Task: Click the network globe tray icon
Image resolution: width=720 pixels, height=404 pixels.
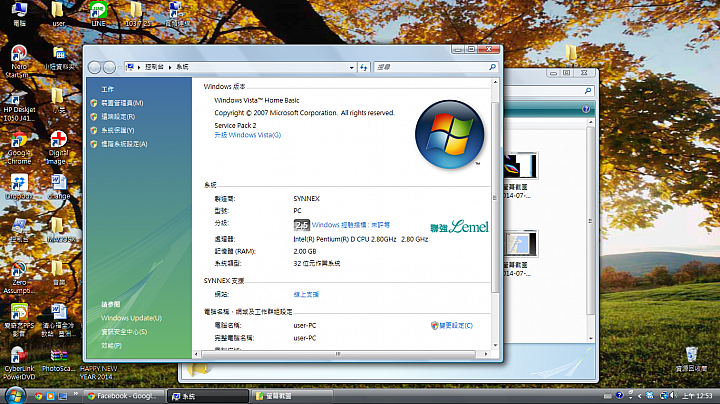Action: pyautogui.click(x=664, y=395)
